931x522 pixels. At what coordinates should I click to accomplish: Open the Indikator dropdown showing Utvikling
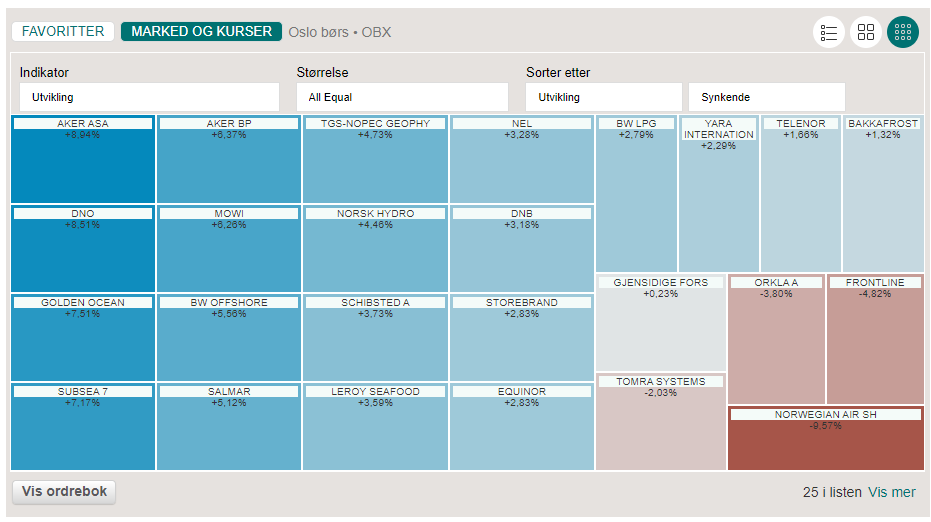pyautogui.click(x=149, y=97)
